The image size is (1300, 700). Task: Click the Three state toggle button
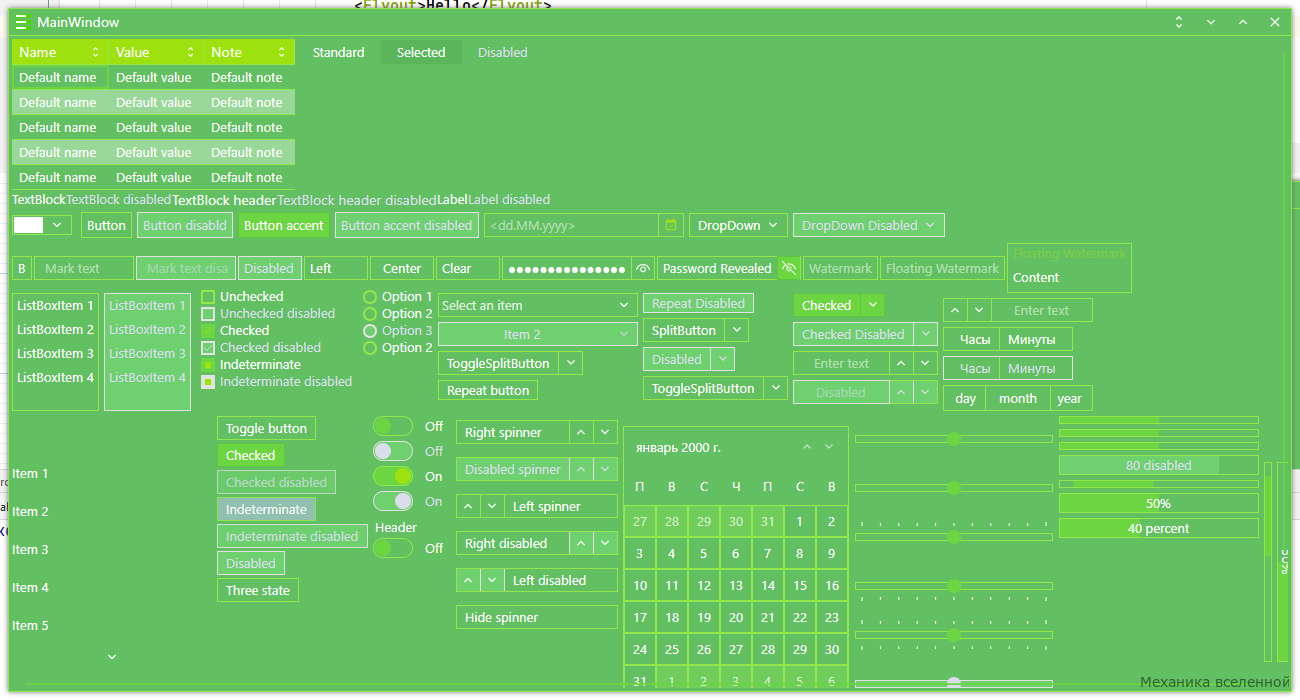coord(258,590)
